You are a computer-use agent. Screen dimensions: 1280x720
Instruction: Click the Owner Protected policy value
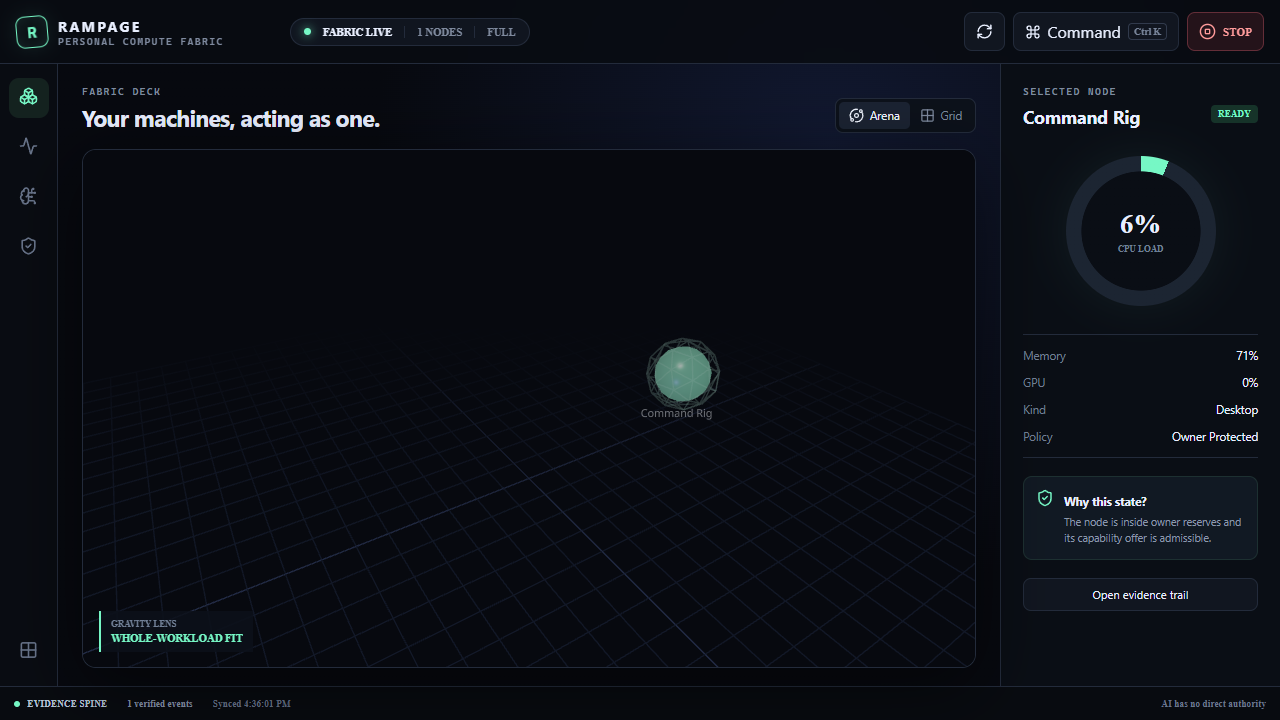point(1215,437)
